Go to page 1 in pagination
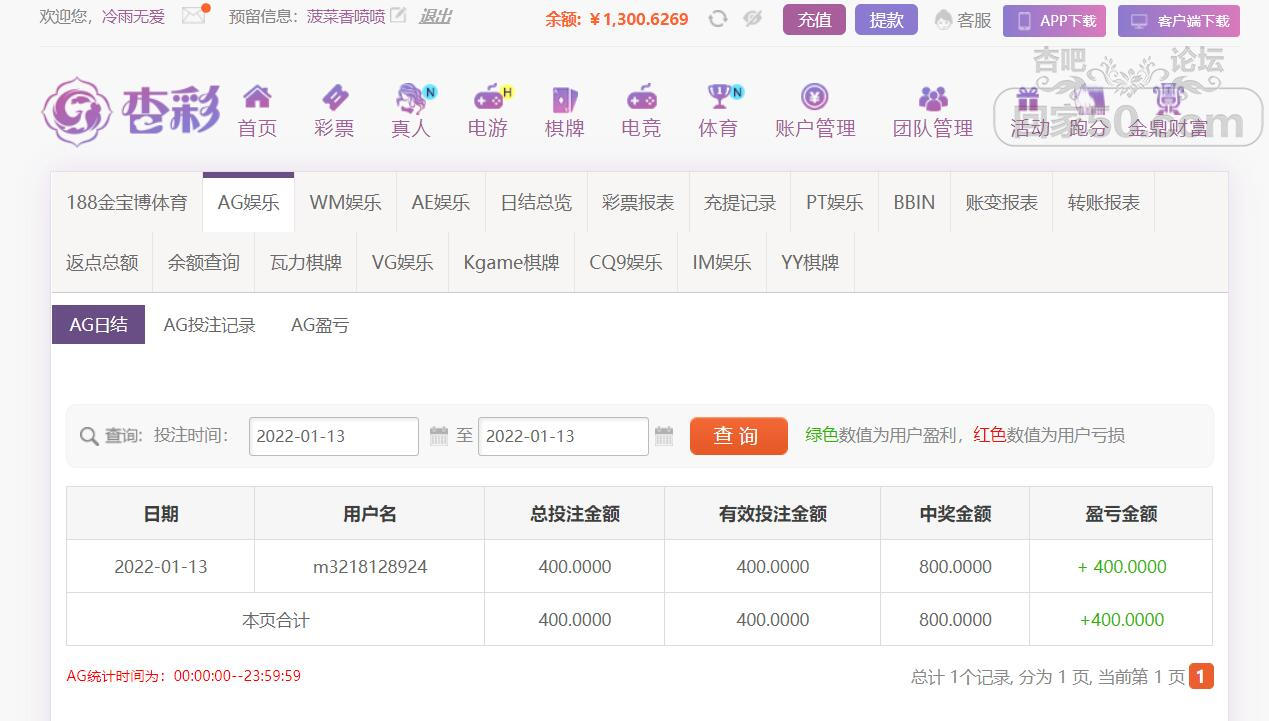The width and height of the screenshot is (1269, 721). pyautogui.click(x=1201, y=677)
